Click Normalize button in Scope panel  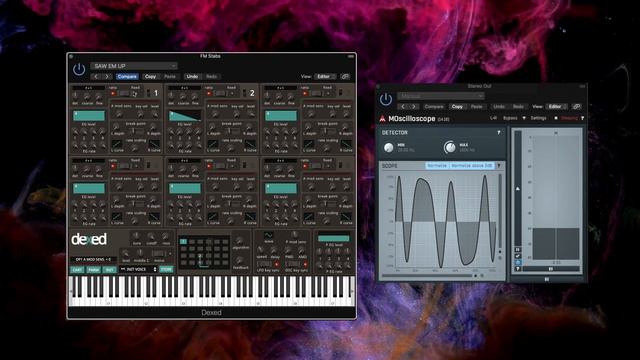pyautogui.click(x=437, y=166)
